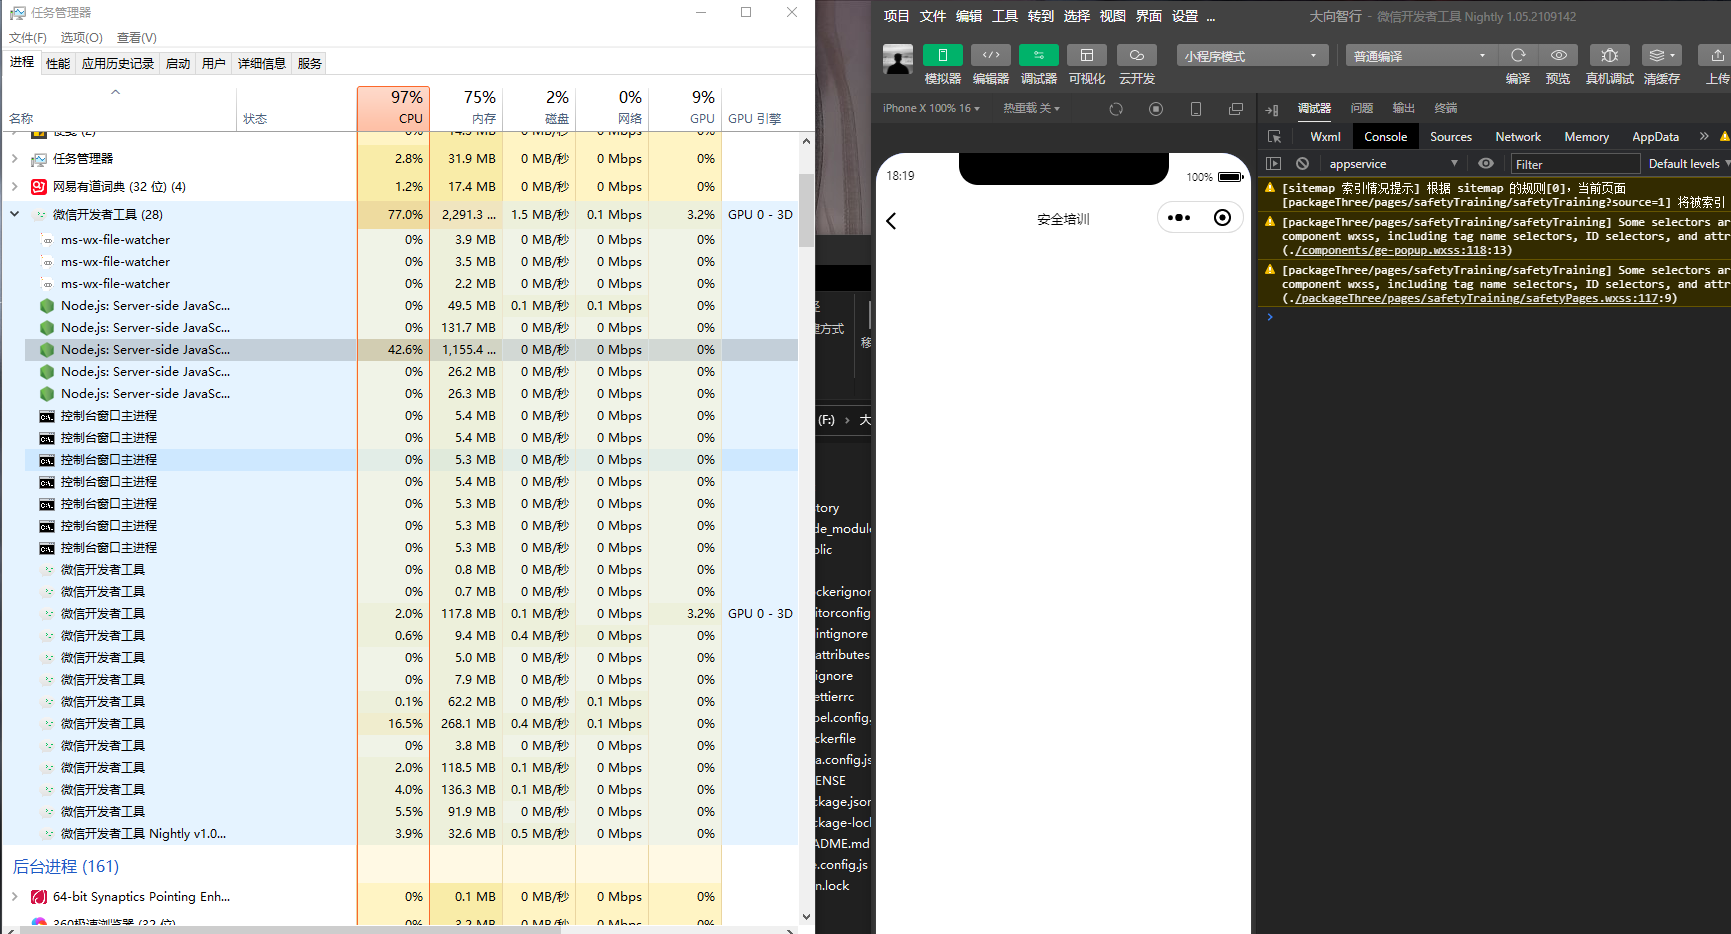This screenshot has height=934, width=1731.
Task: Sort processes by the GPU 引擎 column header
Action: point(760,108)
